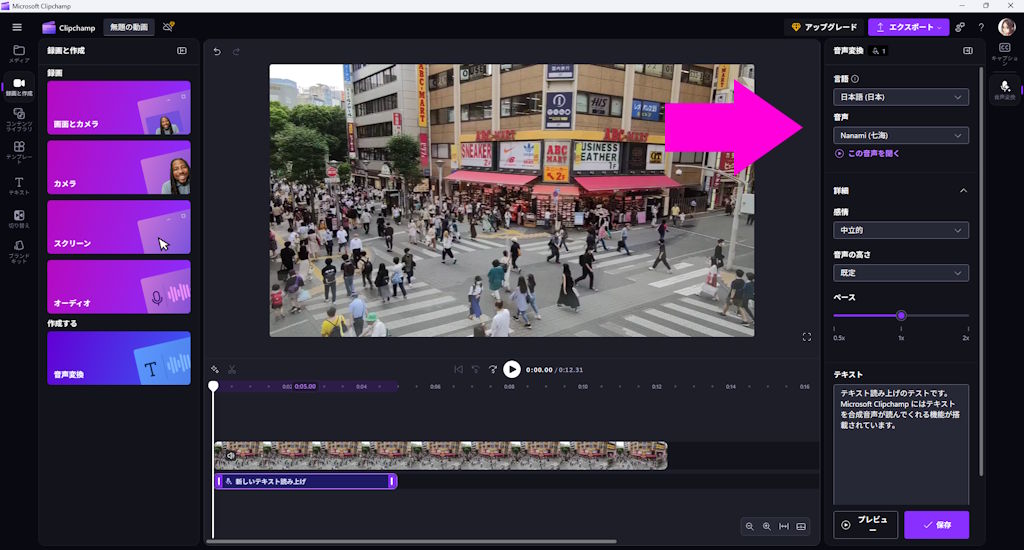Image resolution: width=1024 pixels, height=550 pixels.
Task: Click the cloud sync off icon
Action: (x=168, y=27)
